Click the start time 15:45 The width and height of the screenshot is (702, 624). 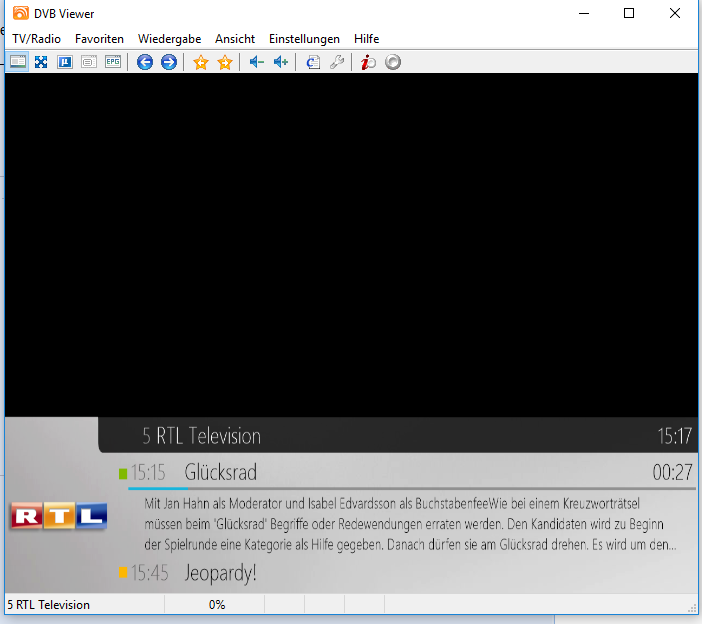150,573
